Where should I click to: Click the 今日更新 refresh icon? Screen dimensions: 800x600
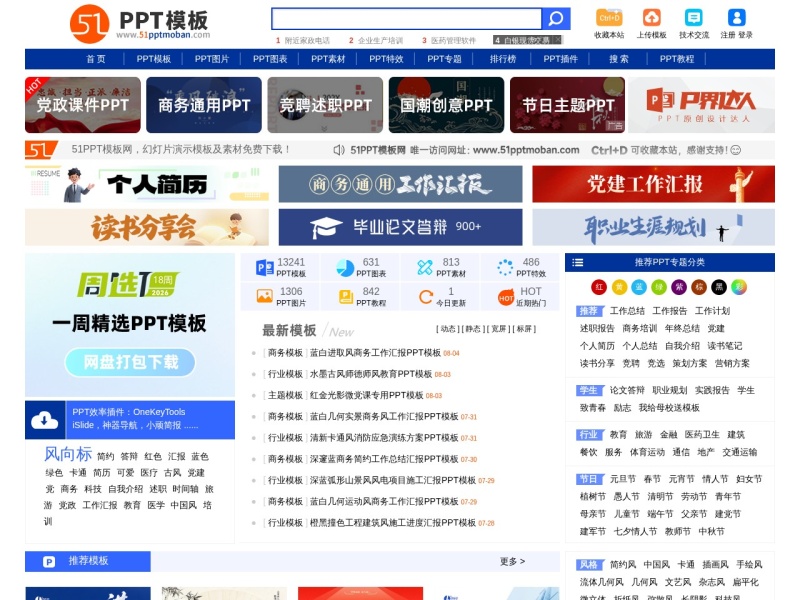[426, 296]
